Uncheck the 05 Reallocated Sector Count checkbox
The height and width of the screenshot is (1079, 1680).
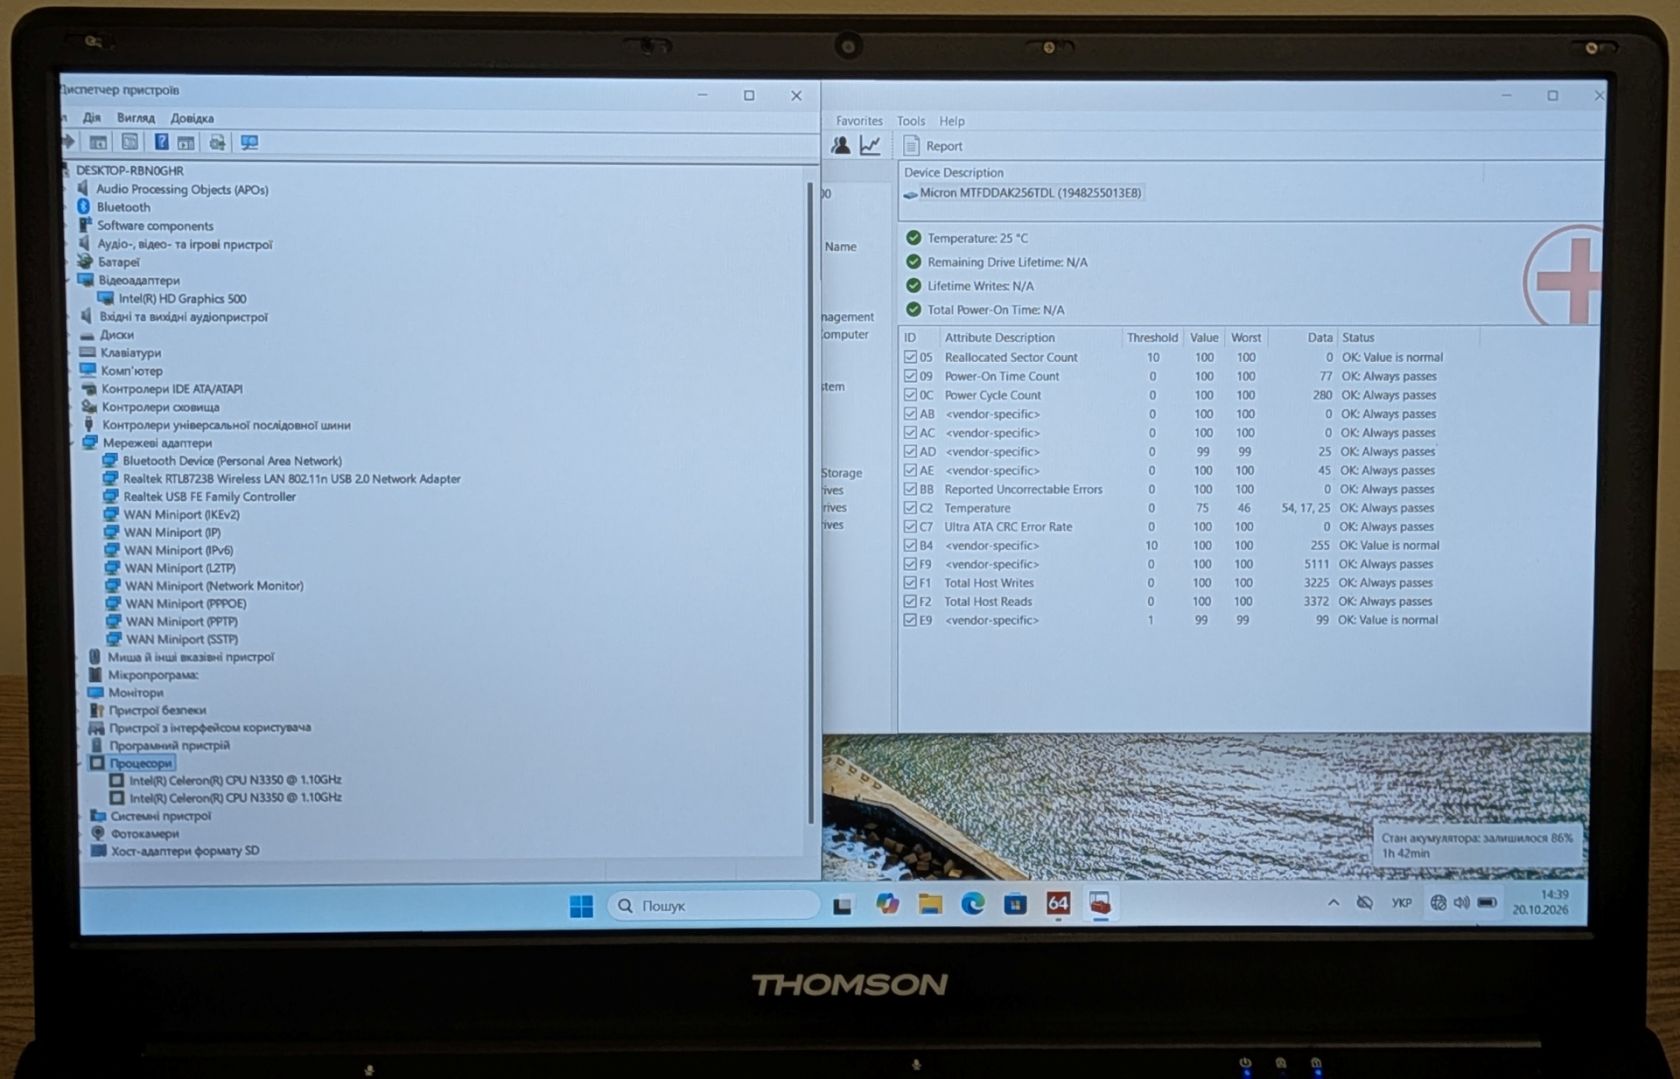click(910, 357)
